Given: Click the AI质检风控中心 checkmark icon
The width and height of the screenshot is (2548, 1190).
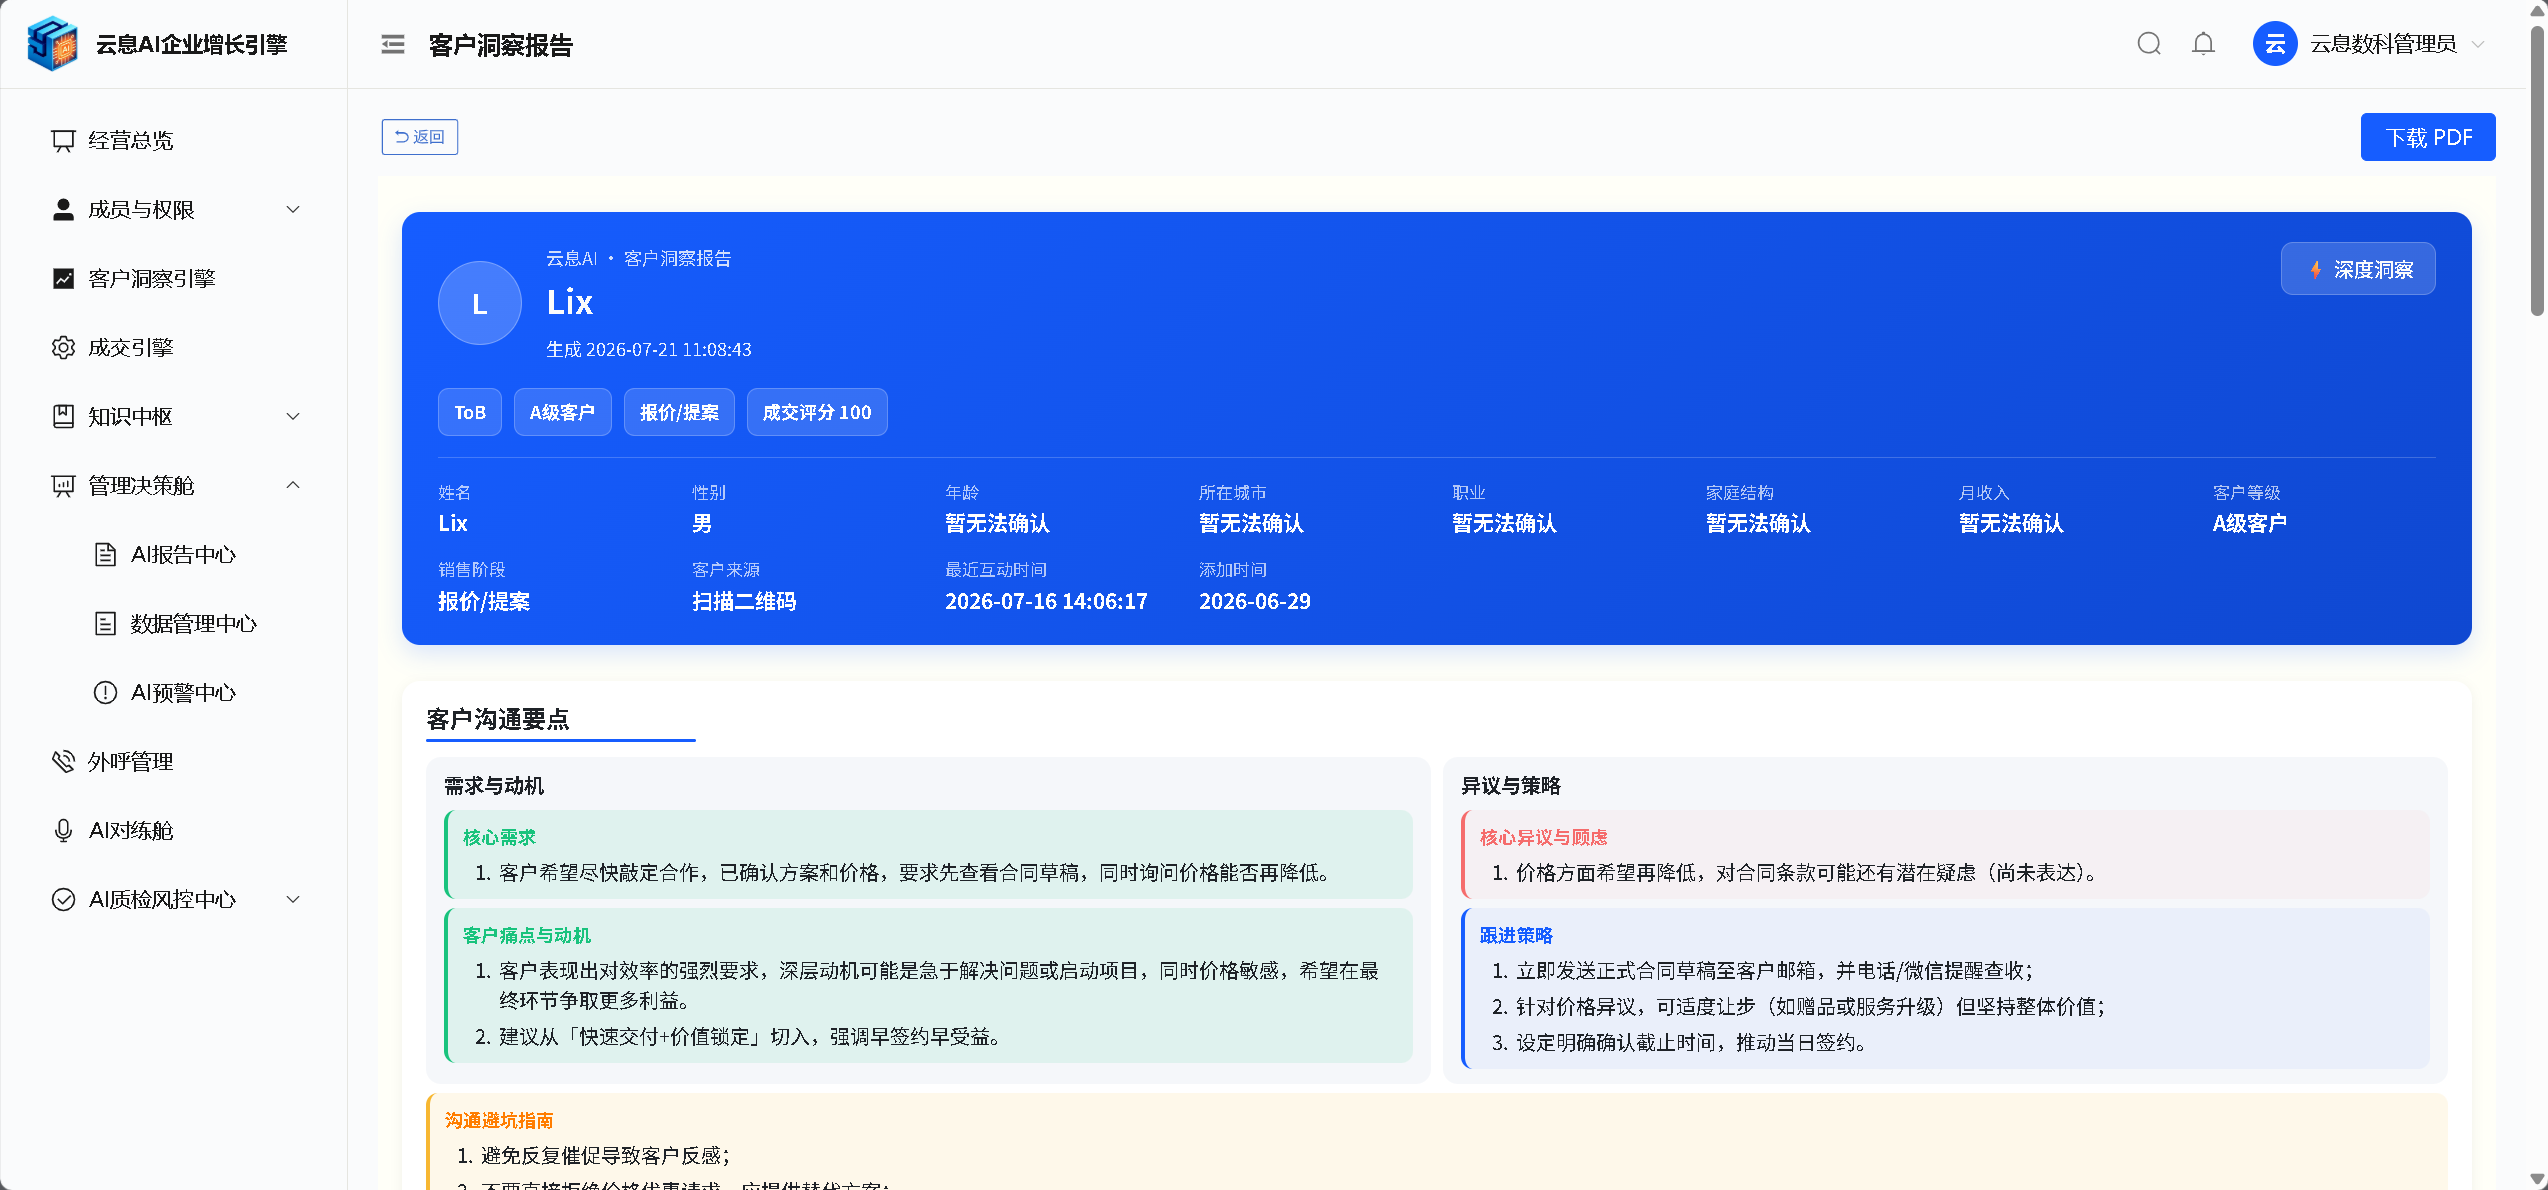Looking at the screenshot, I should (x=63, y=899).
